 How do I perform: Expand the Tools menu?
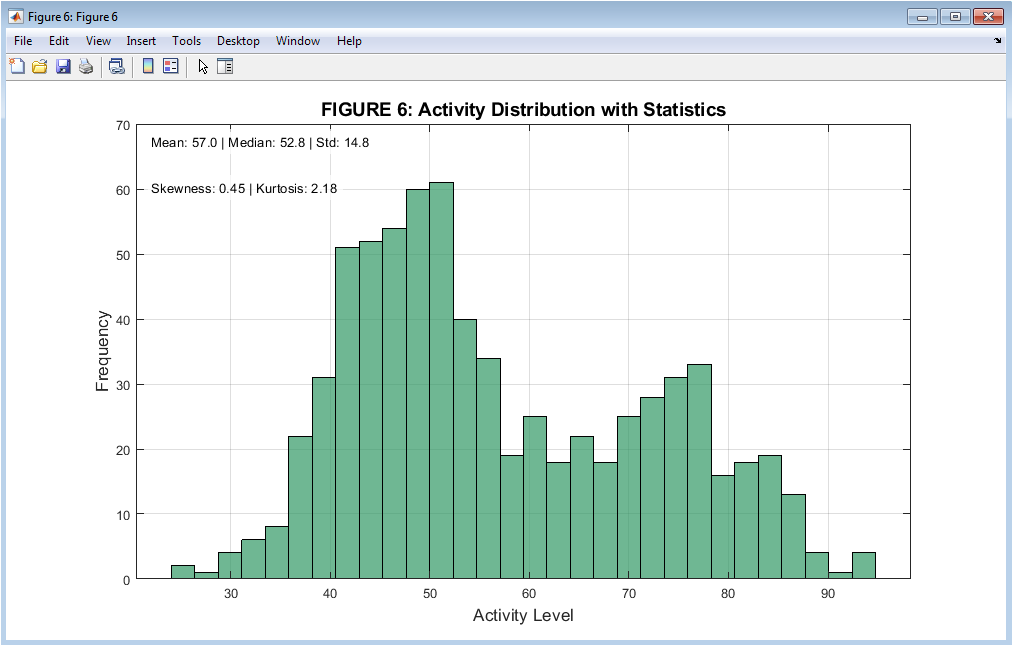pyautogui.click(x=186, y=41)
